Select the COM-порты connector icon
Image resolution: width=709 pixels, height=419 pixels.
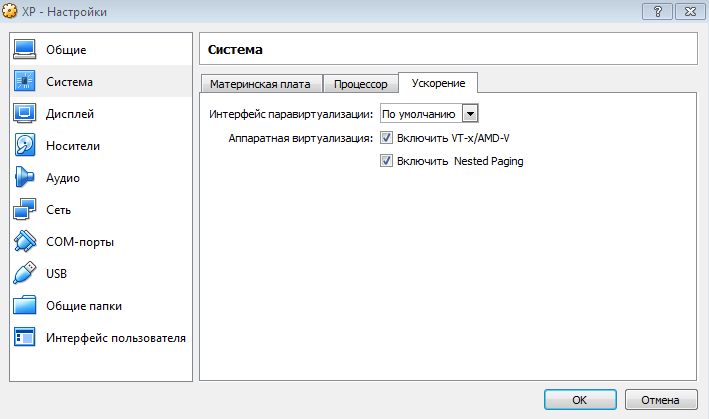tap(25, 242)
